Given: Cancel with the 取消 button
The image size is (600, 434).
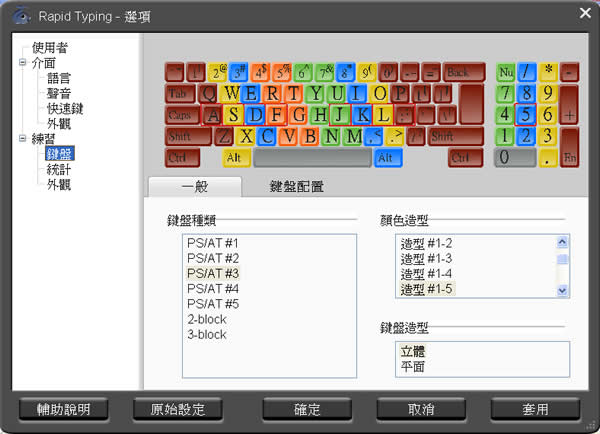Looking at the screenshot, I should 421,409.
